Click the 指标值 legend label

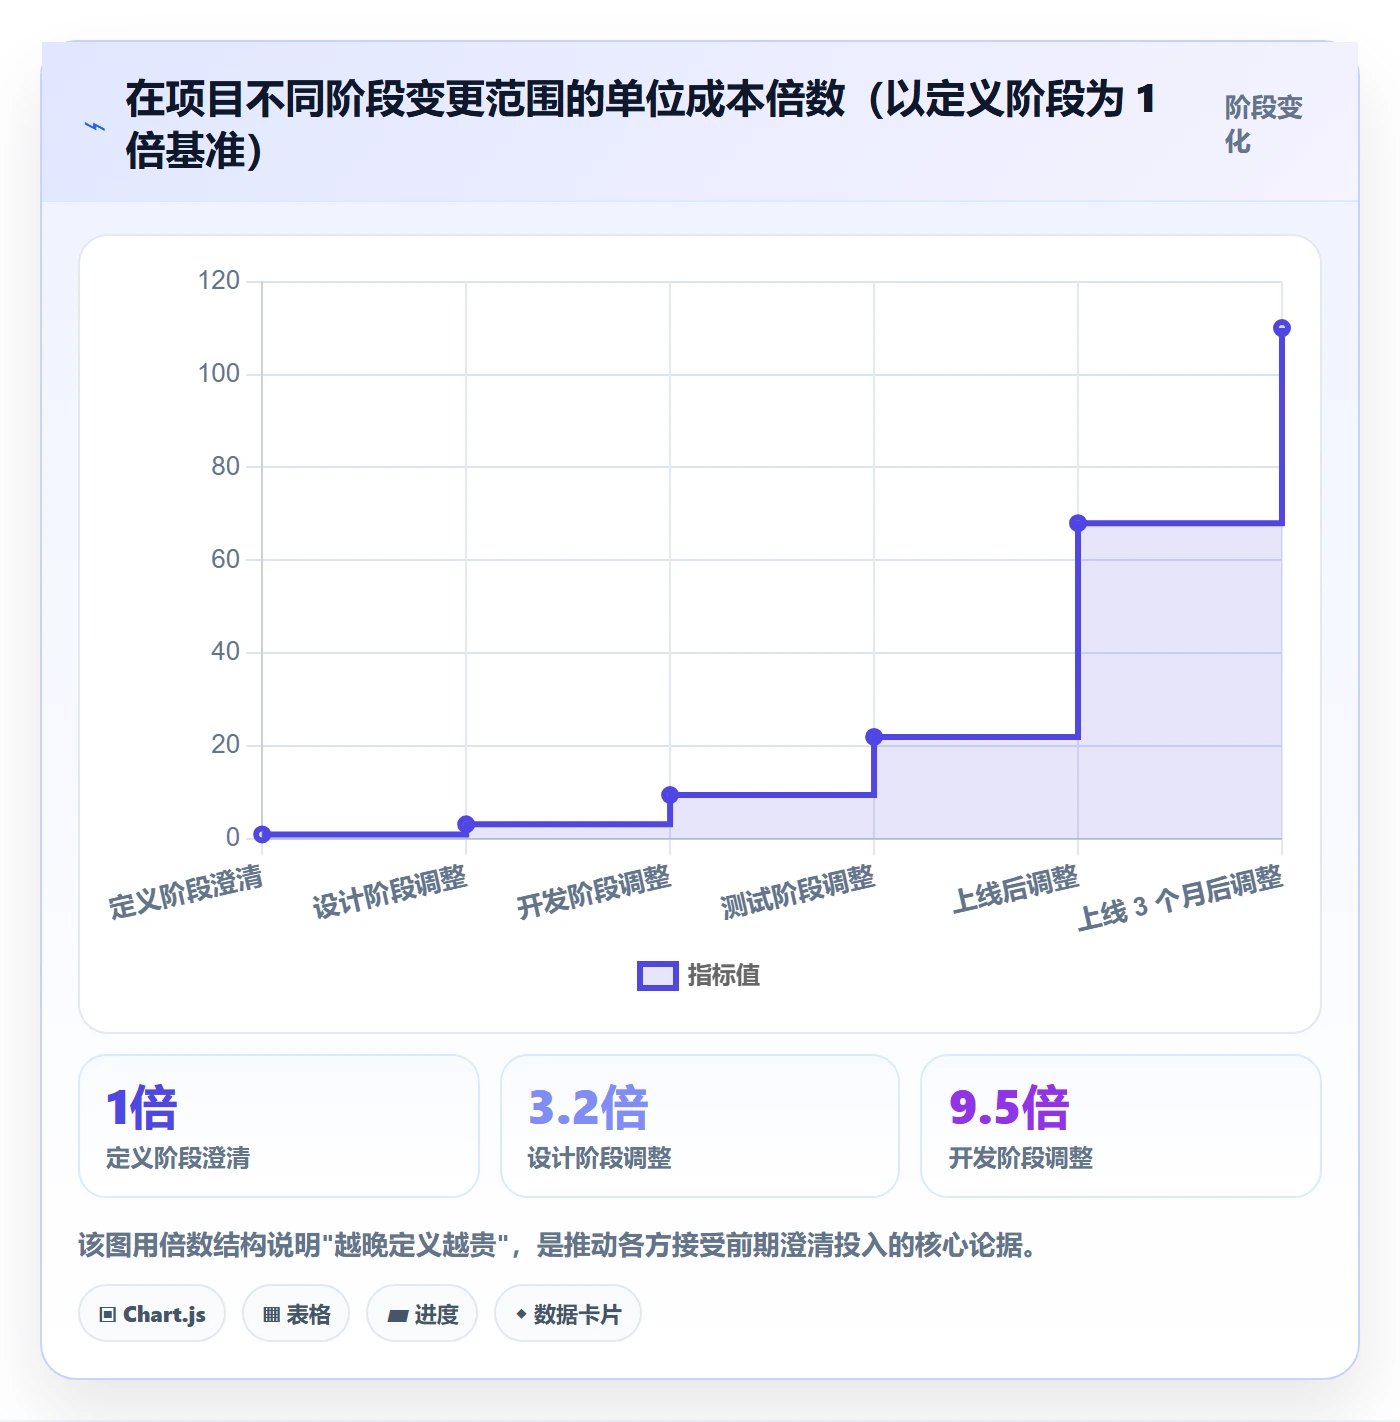pos(724,976)
